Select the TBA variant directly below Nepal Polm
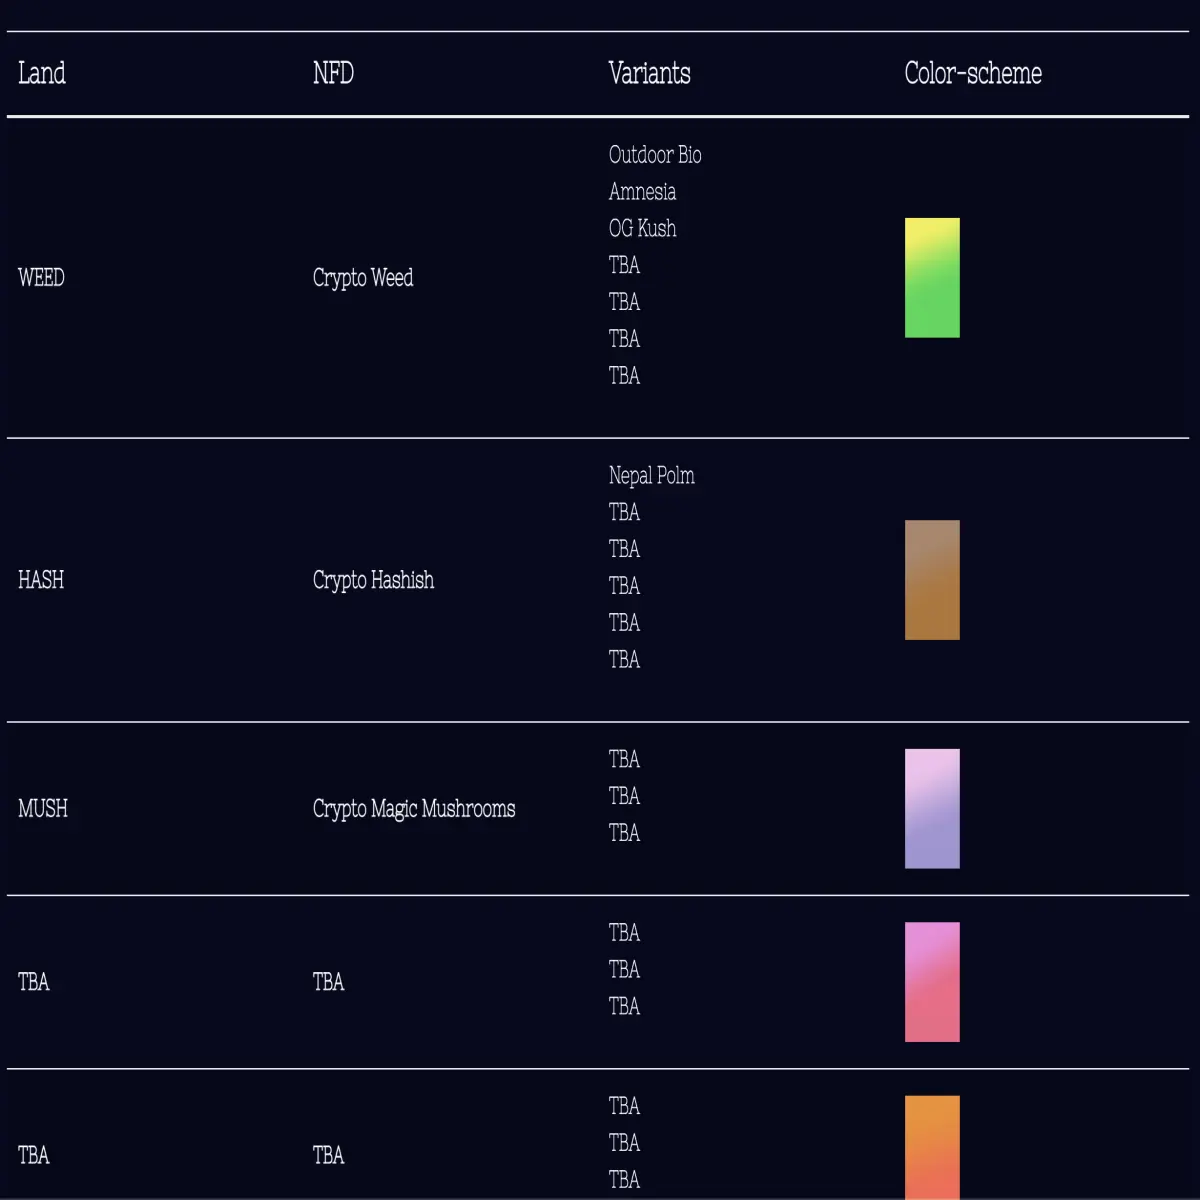 point(624,512)
